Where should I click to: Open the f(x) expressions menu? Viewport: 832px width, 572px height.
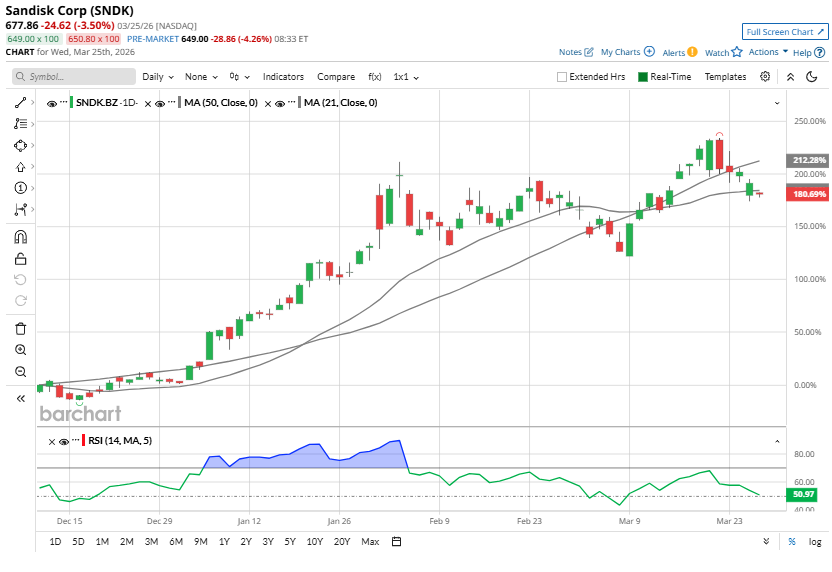[375, 77]
